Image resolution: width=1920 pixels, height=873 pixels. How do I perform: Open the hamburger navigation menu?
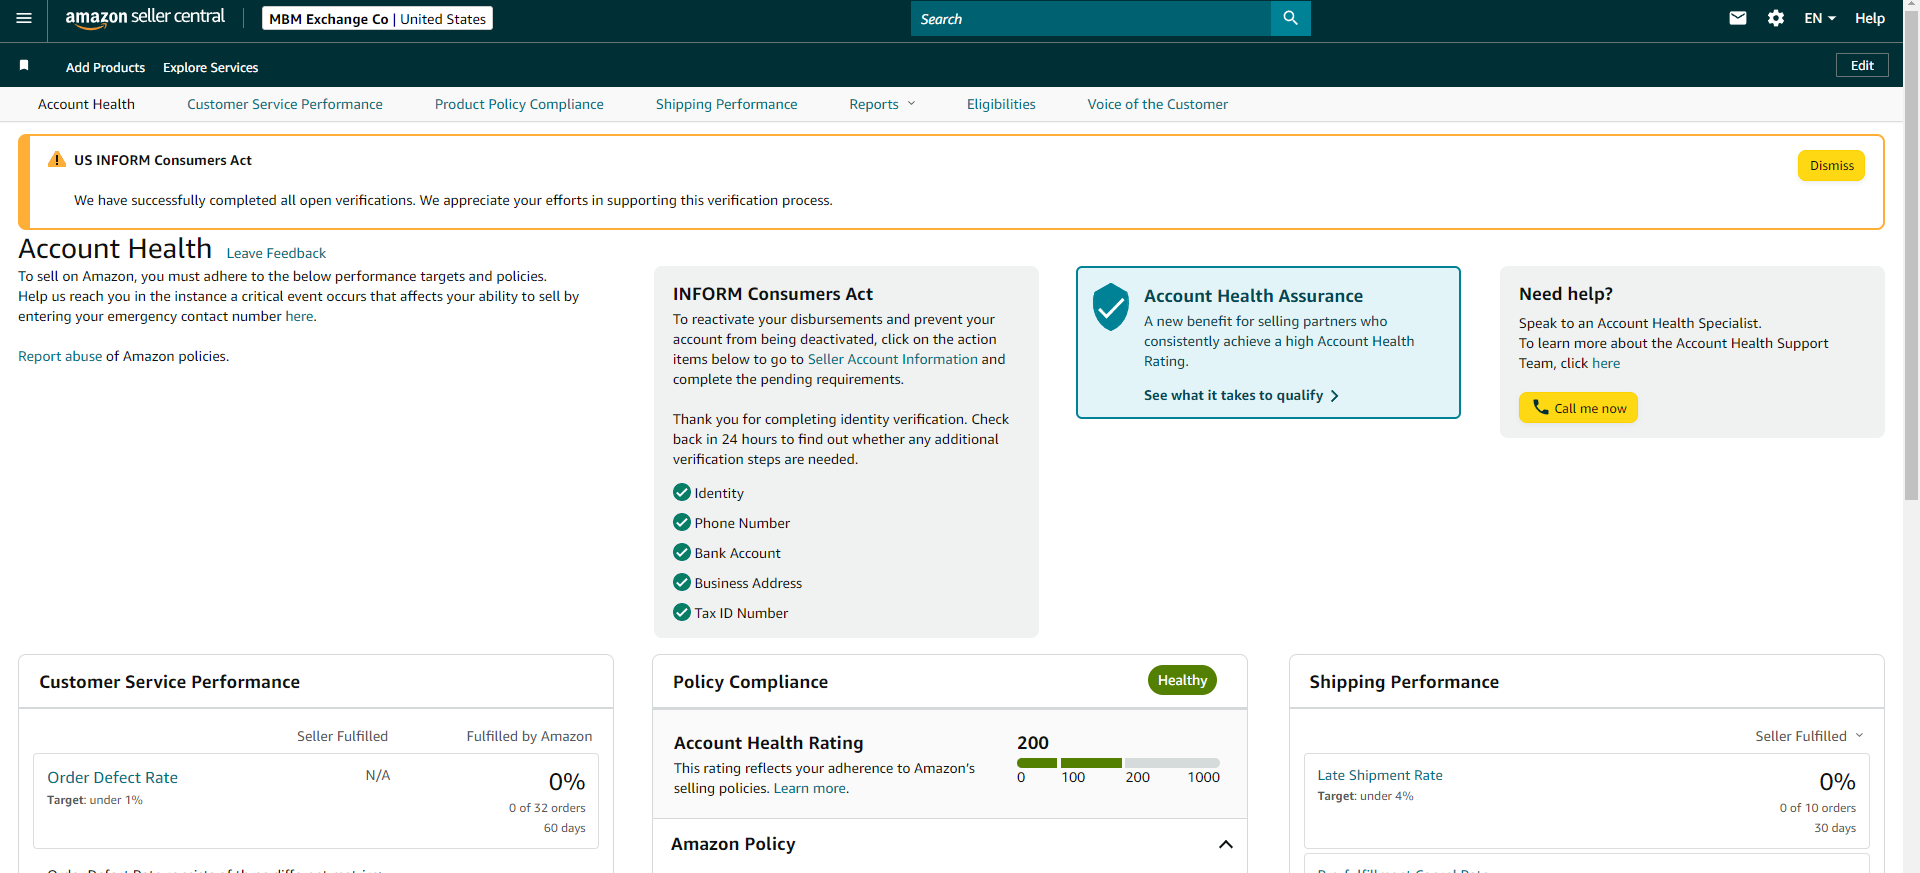tap(24, 18)
